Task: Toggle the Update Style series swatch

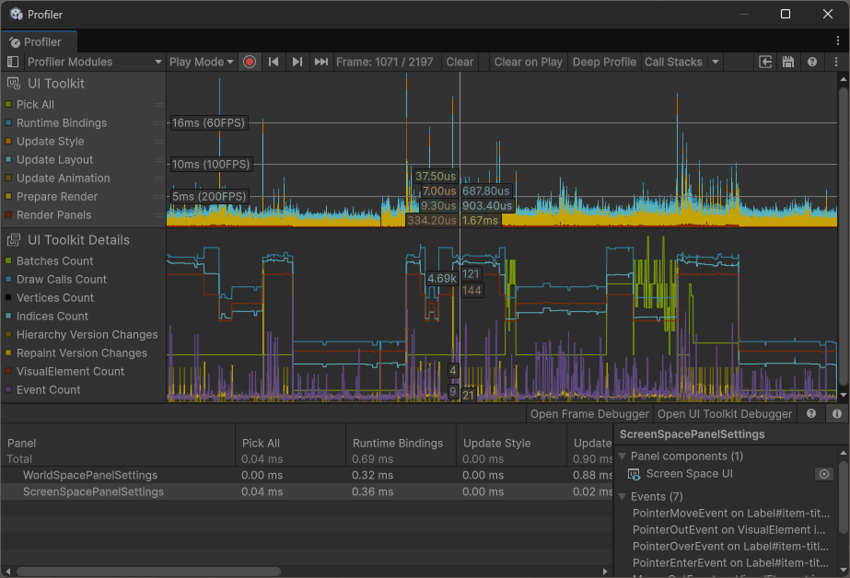Action: coord(8,141)
